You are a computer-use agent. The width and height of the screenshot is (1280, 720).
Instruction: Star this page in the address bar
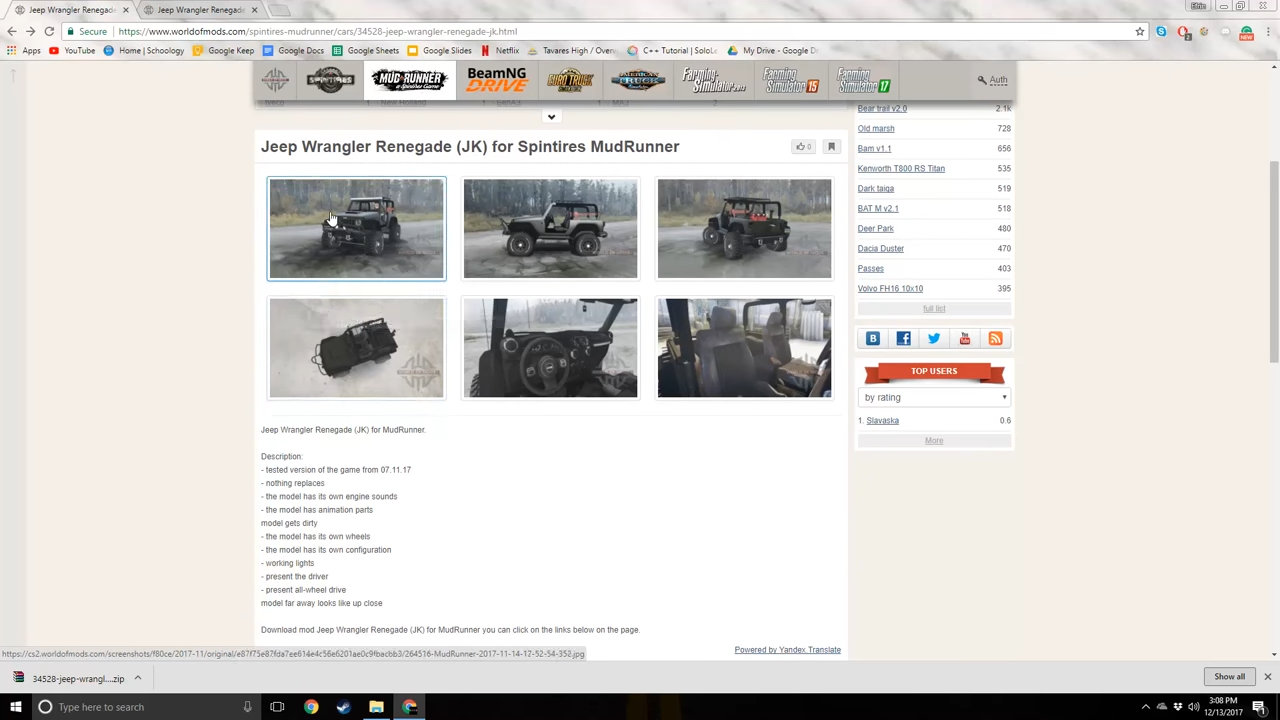tap(1139, 32)
